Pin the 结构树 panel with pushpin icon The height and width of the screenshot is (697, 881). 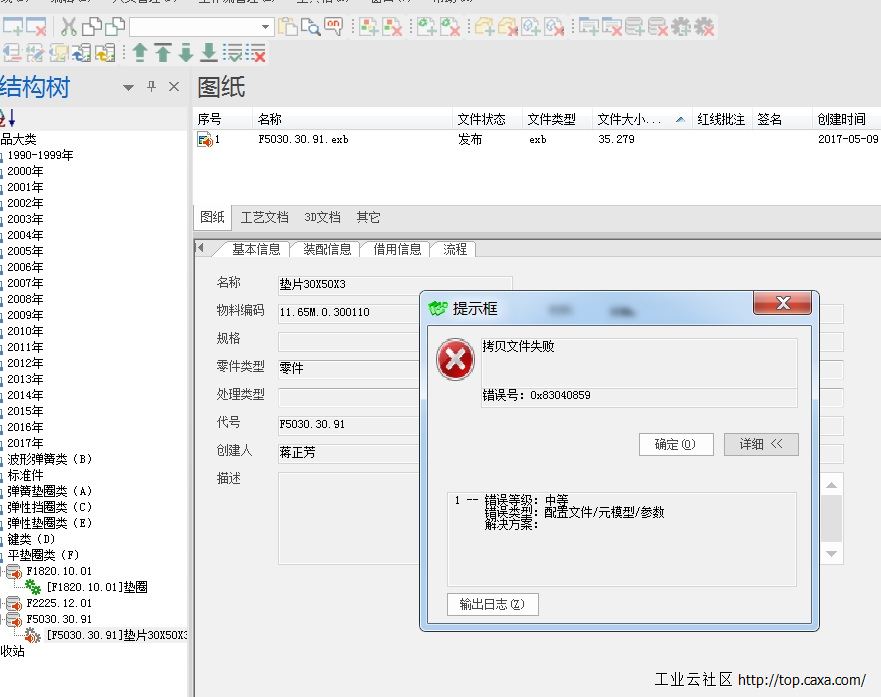click(x=151, y=86)
